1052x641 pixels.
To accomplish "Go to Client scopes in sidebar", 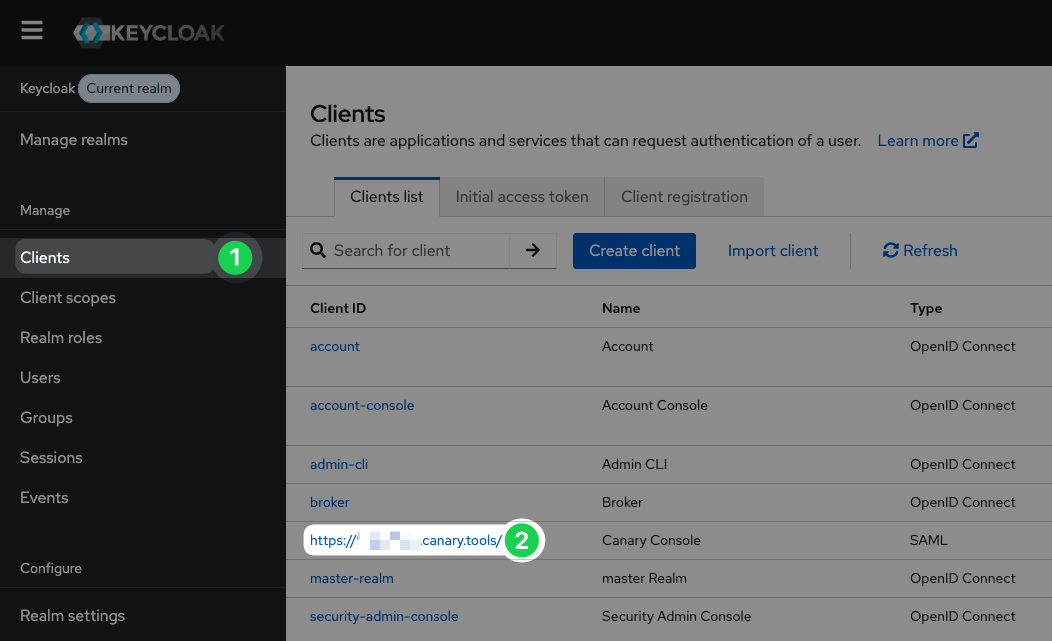I will coord(68,297).
